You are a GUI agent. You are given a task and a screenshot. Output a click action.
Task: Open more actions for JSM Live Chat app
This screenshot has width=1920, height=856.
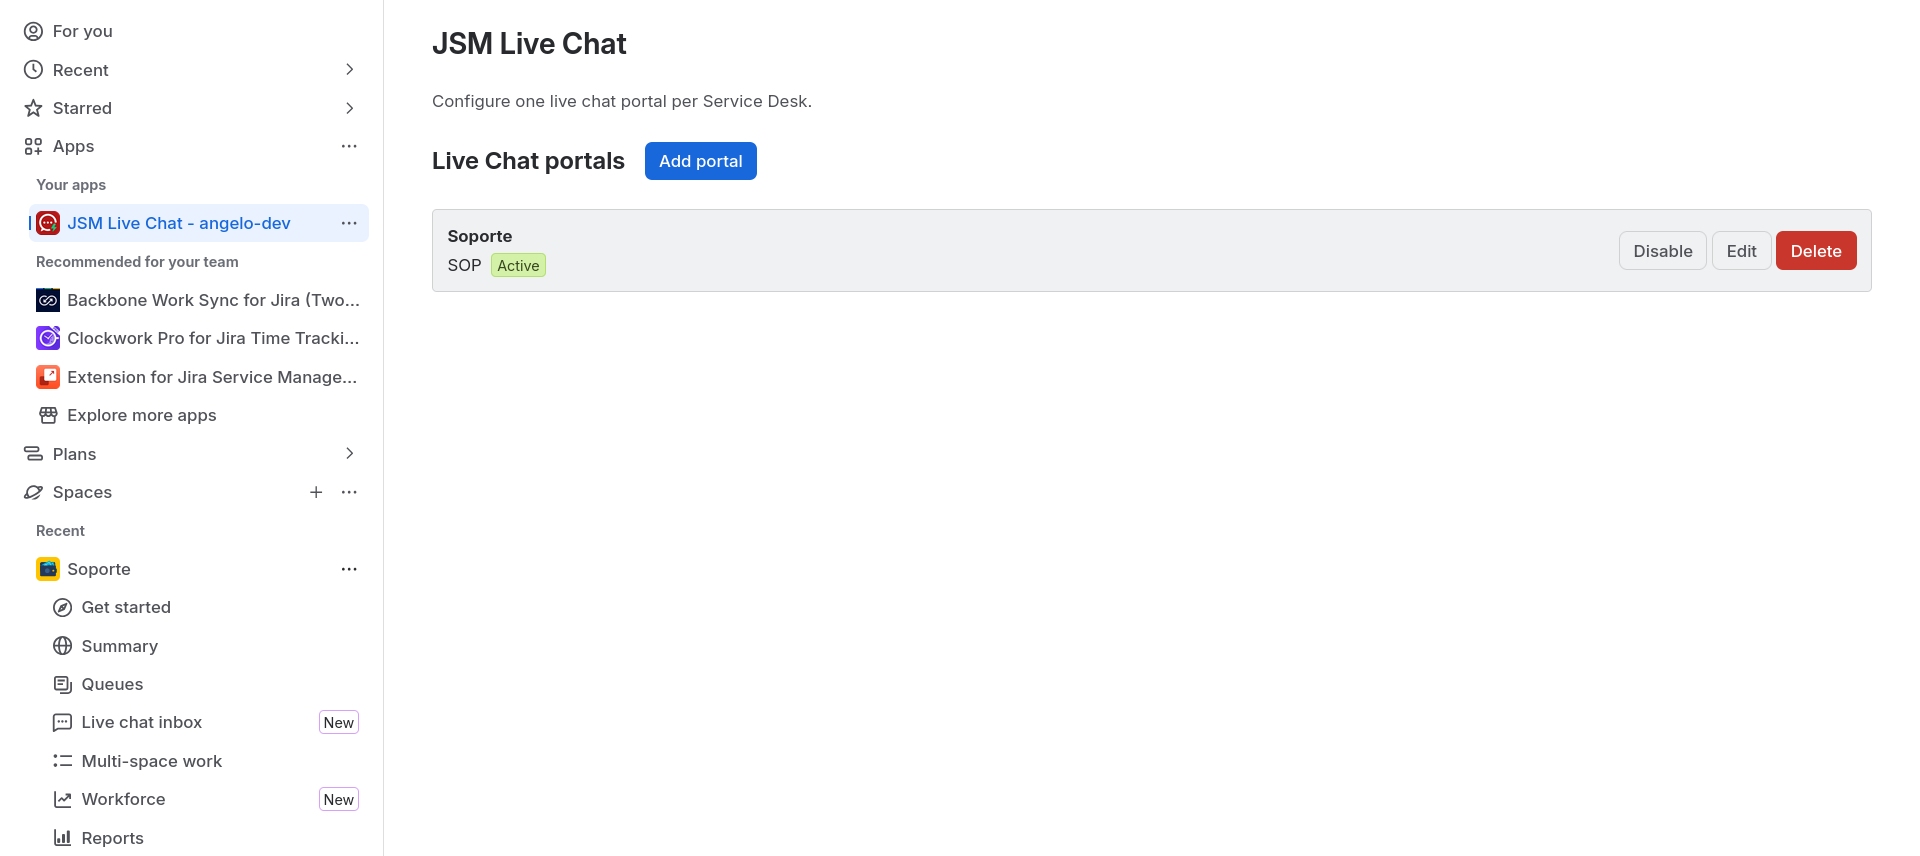click(349, 223)
